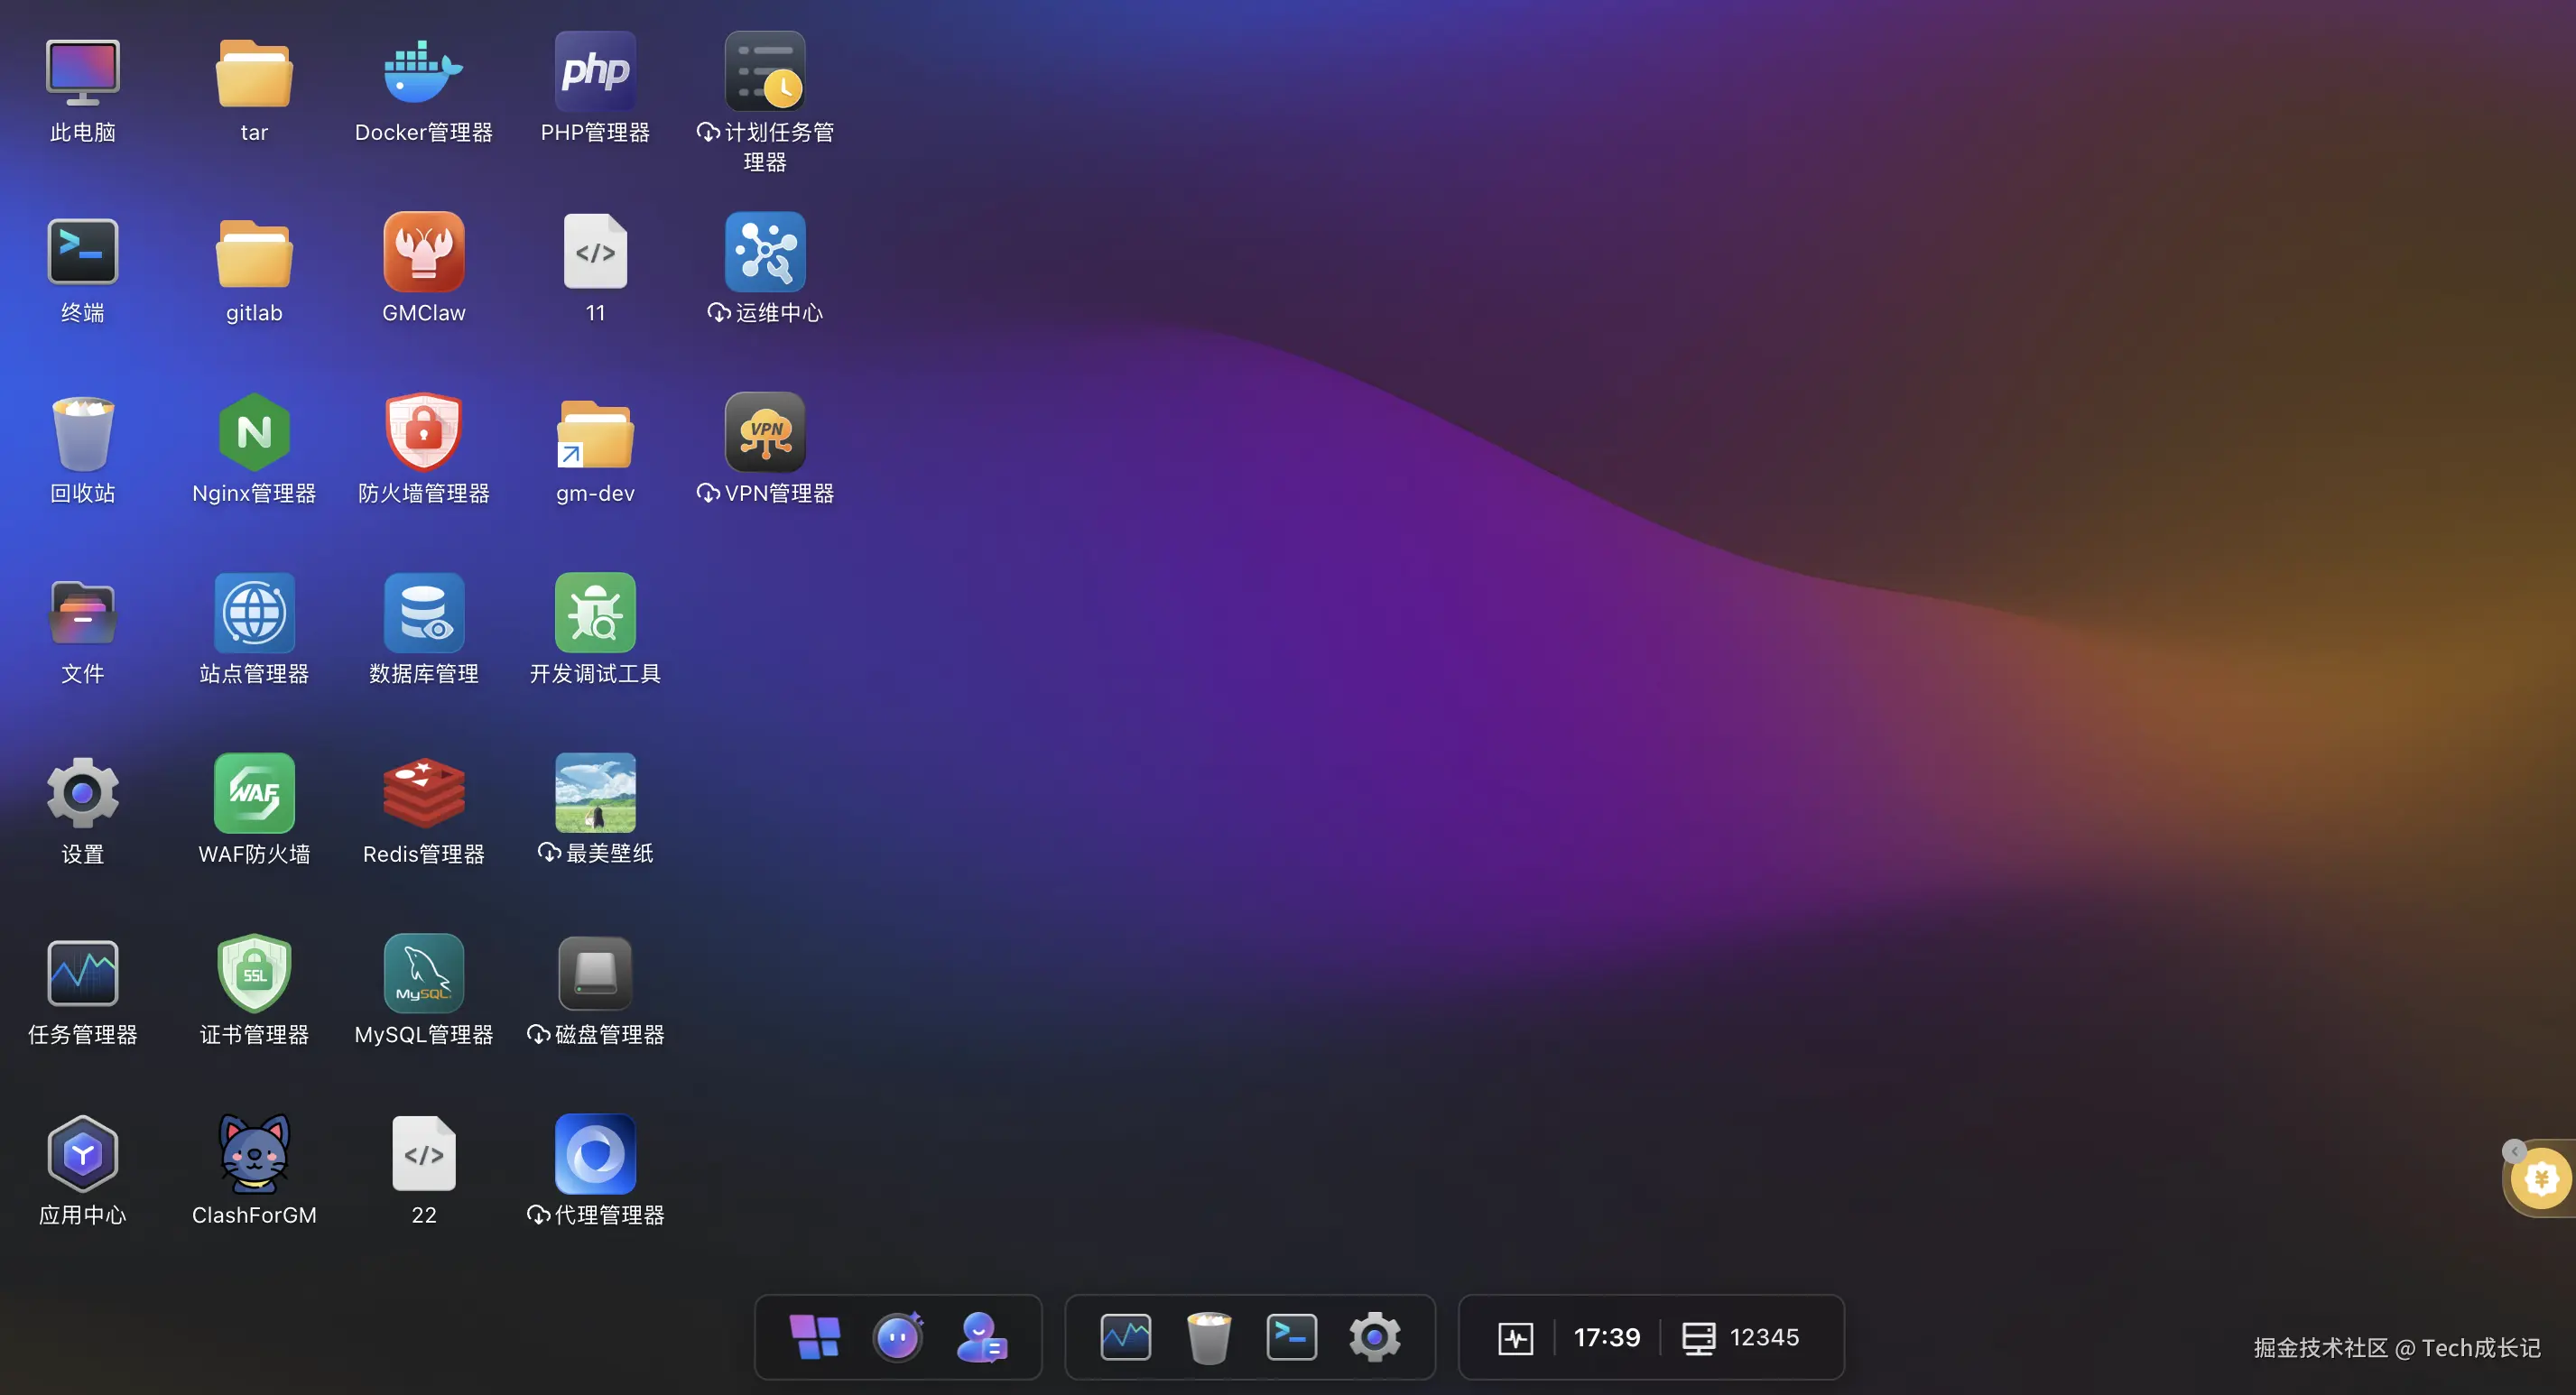This screenshot has width=2576, height=1395.
Task: Launch 防火墙管理器 firewall manager
Action: [x=423, y=432]
